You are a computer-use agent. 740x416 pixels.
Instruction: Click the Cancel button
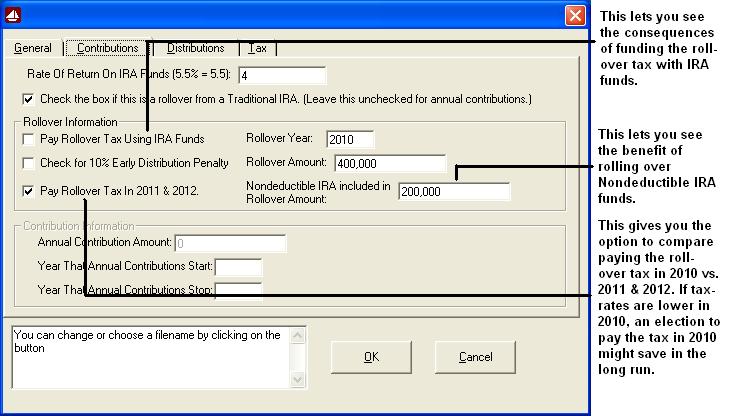(475, 357)
